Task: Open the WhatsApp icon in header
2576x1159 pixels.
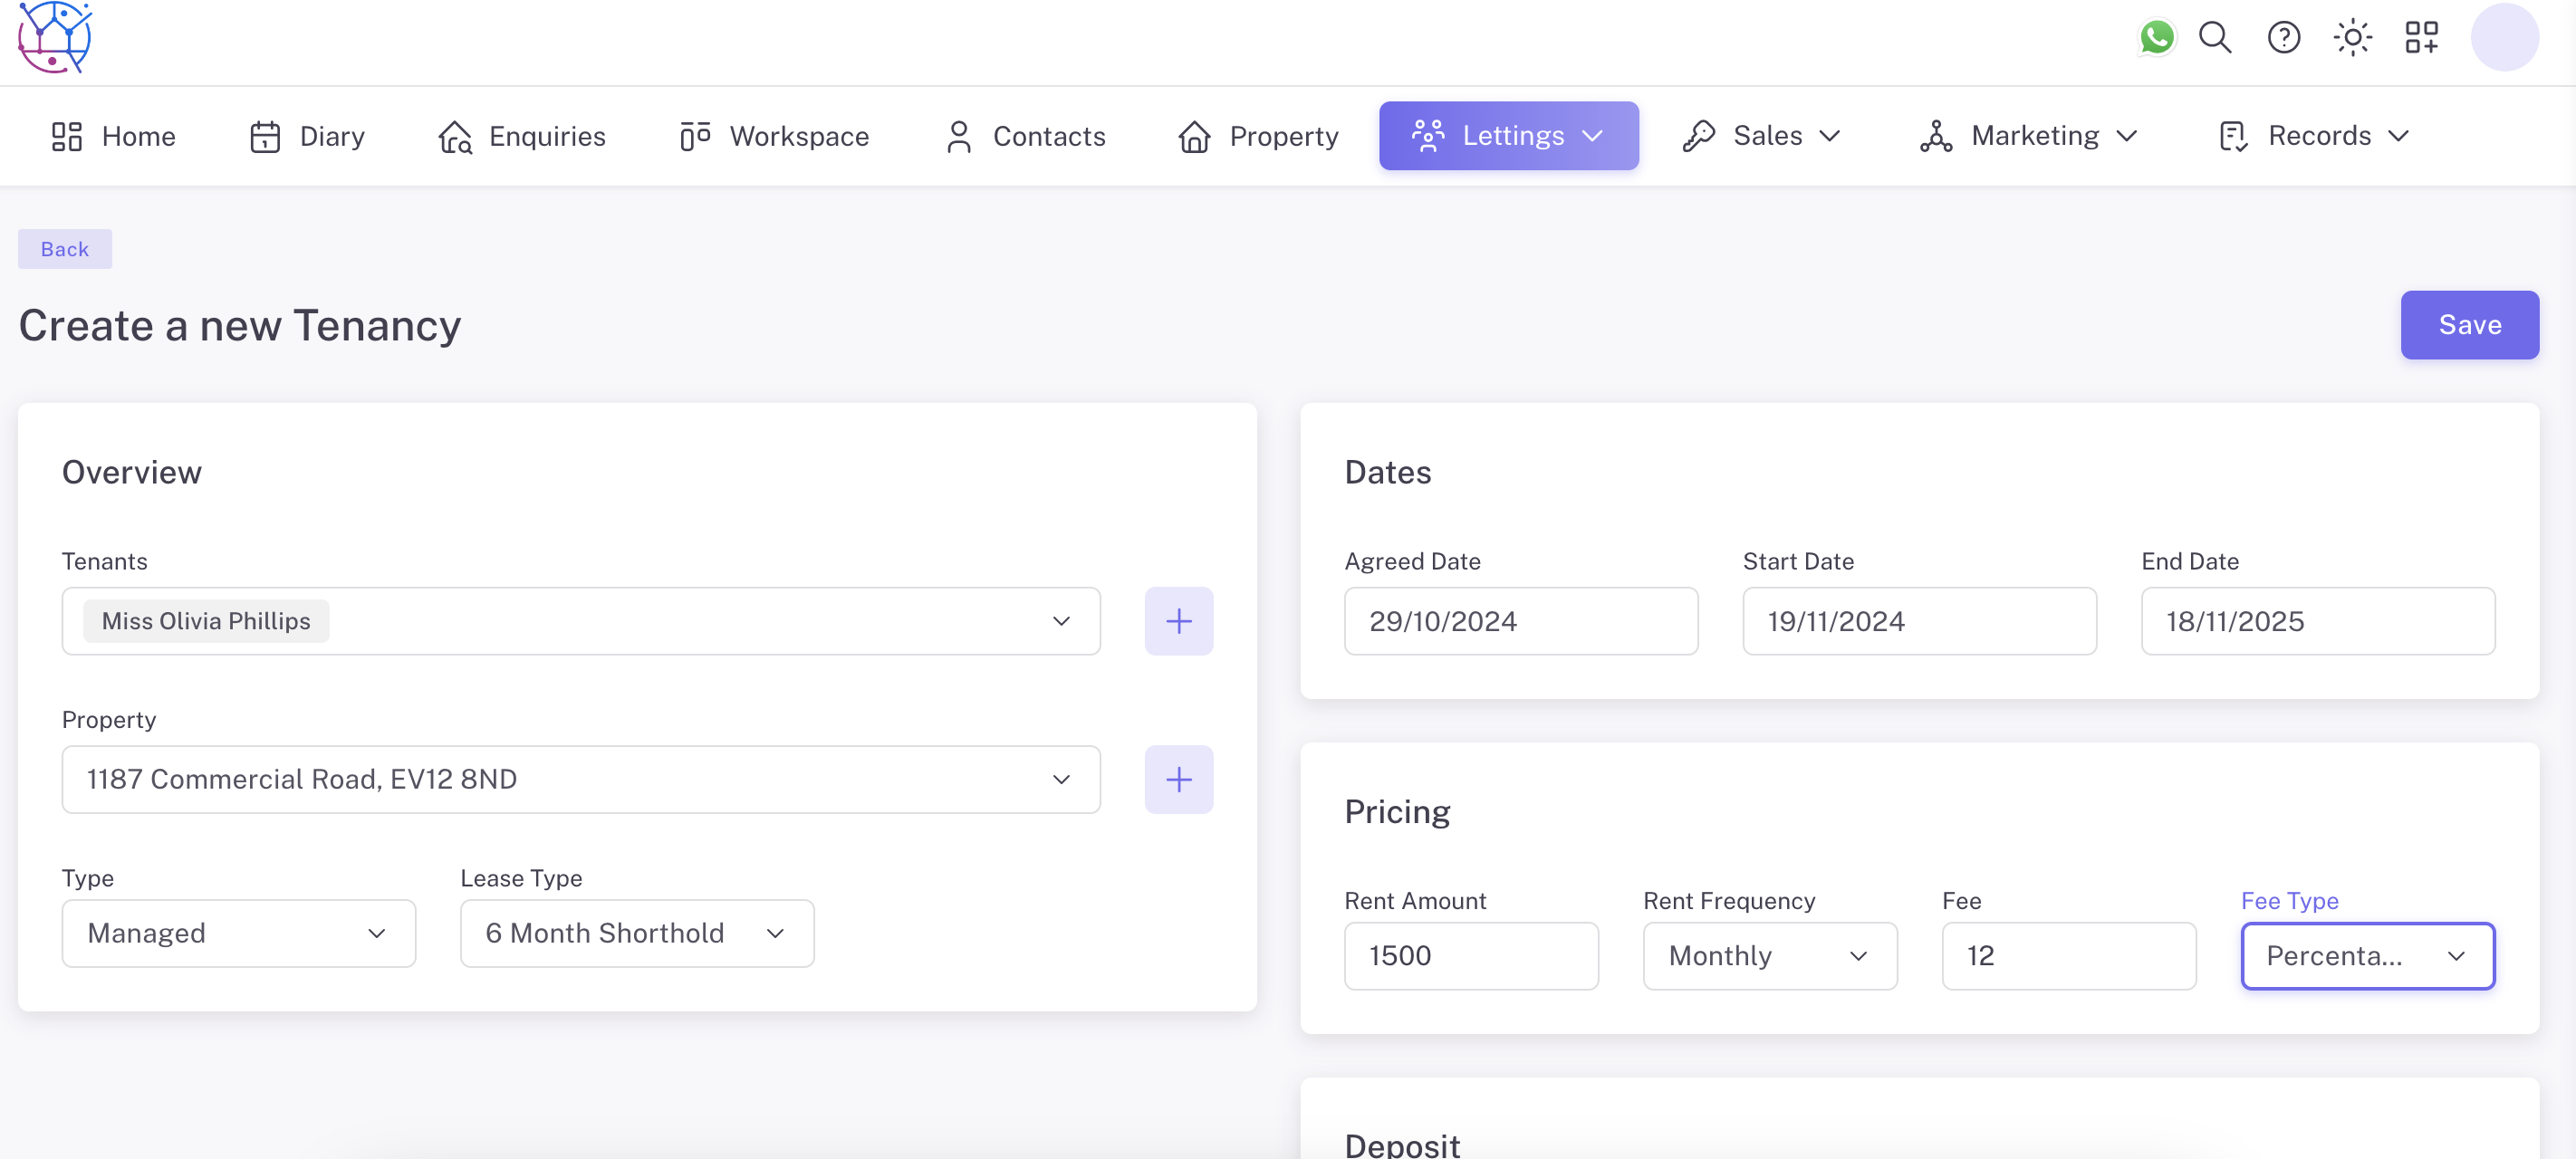Action: [2156, 38]
